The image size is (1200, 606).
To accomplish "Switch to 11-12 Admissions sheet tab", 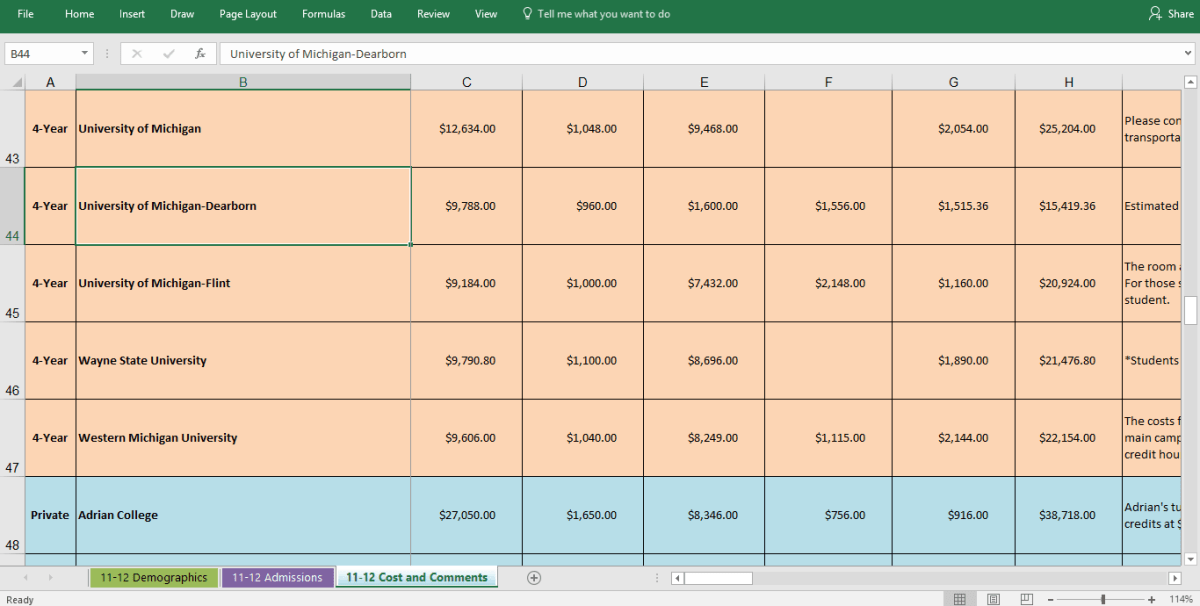I will pyautogui.click(x=277, y=577).
